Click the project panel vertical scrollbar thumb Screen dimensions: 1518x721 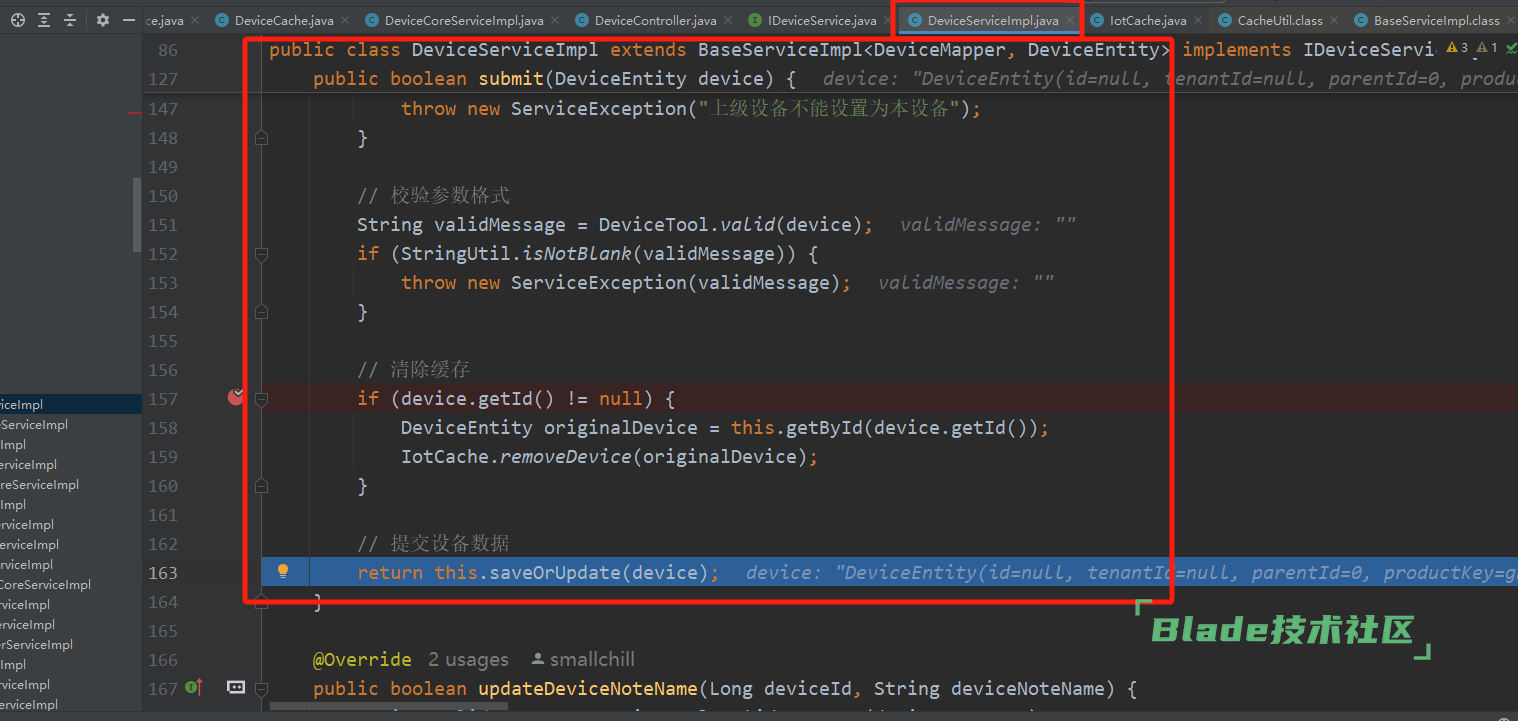tap(137, 215)
